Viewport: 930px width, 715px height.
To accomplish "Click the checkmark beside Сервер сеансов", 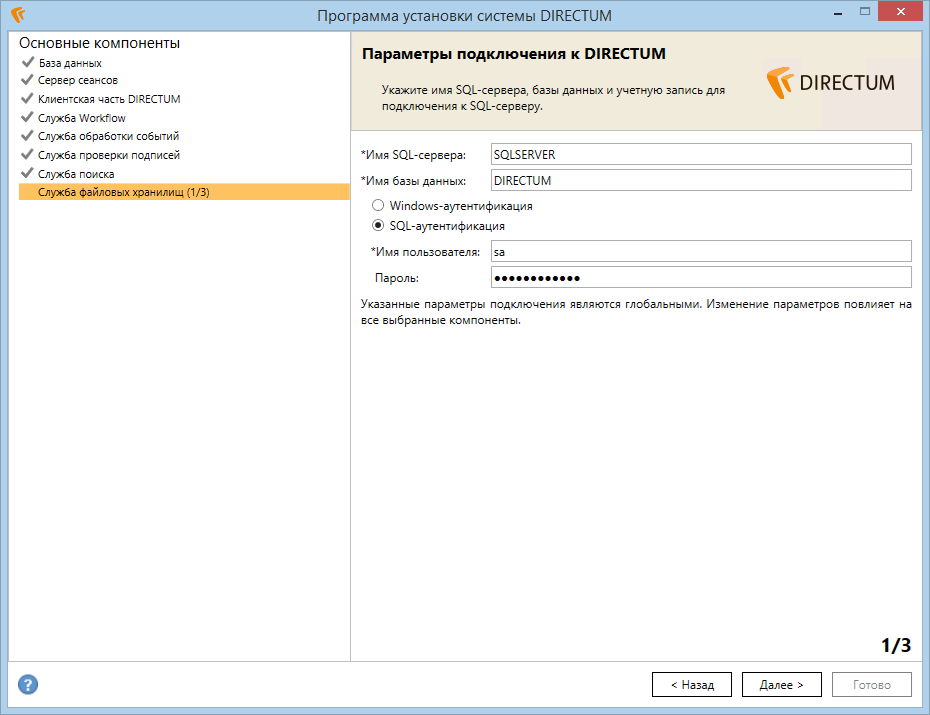I will tap(27, 79).
